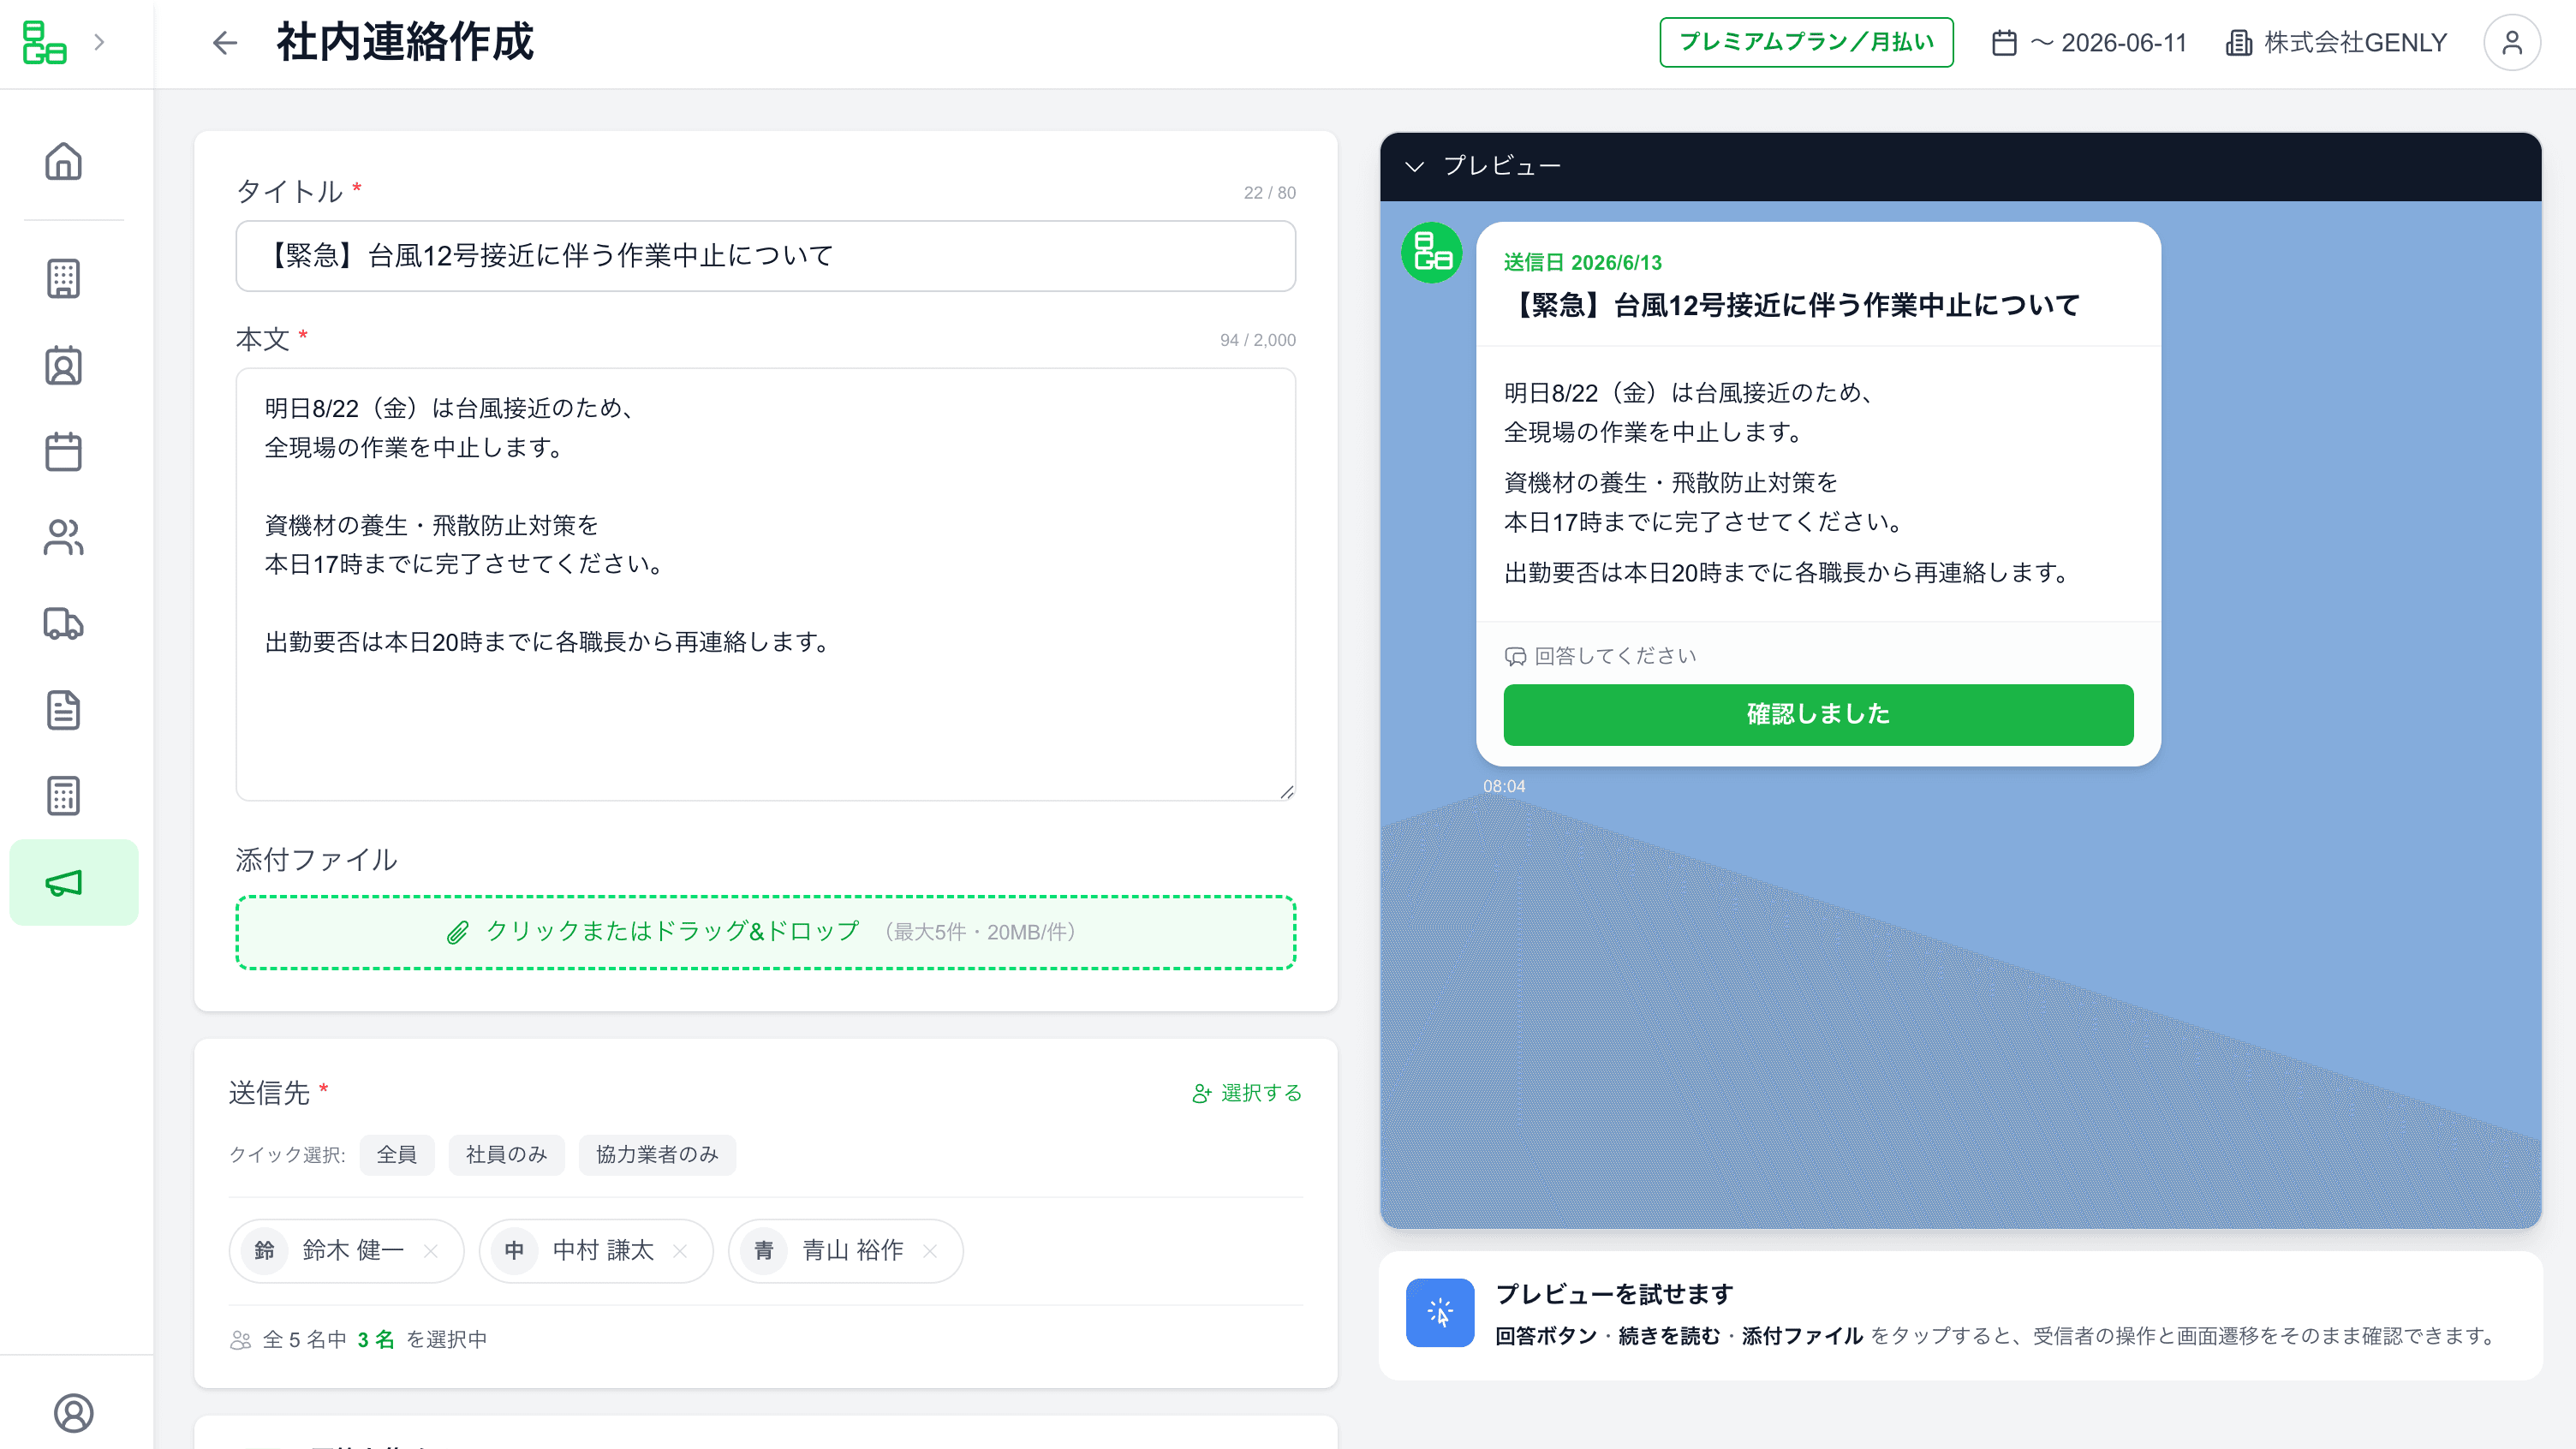Open the calculator sidebar icon
2576x1449 pixels.
pyautogui.click(x=63, y=796)
